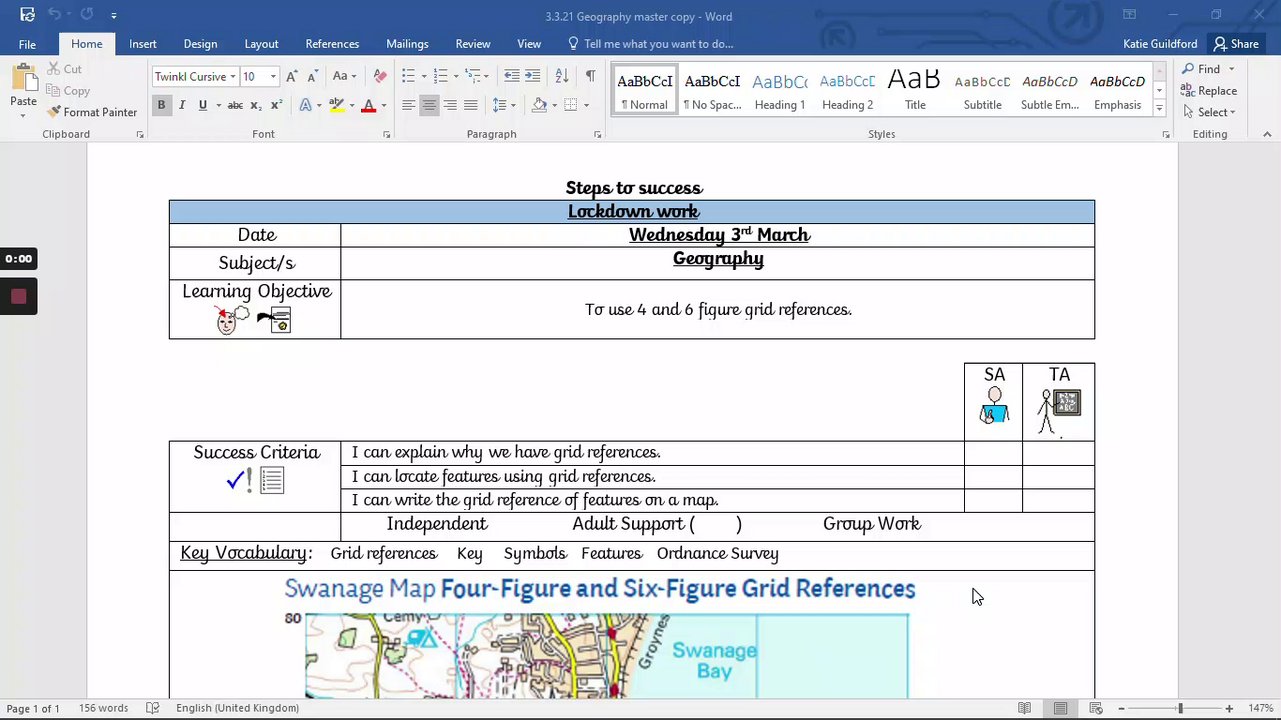Image resolution: width=1281 pixels, height=720 pixels.
Task: Toggle bold formatting
Action: coord(161,105)
